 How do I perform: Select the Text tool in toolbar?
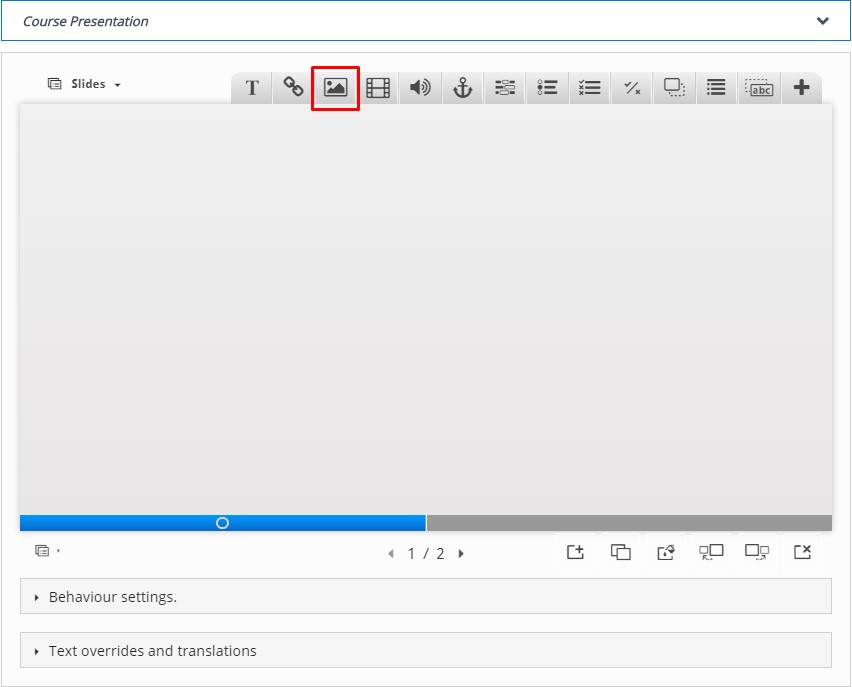point(252,88)
